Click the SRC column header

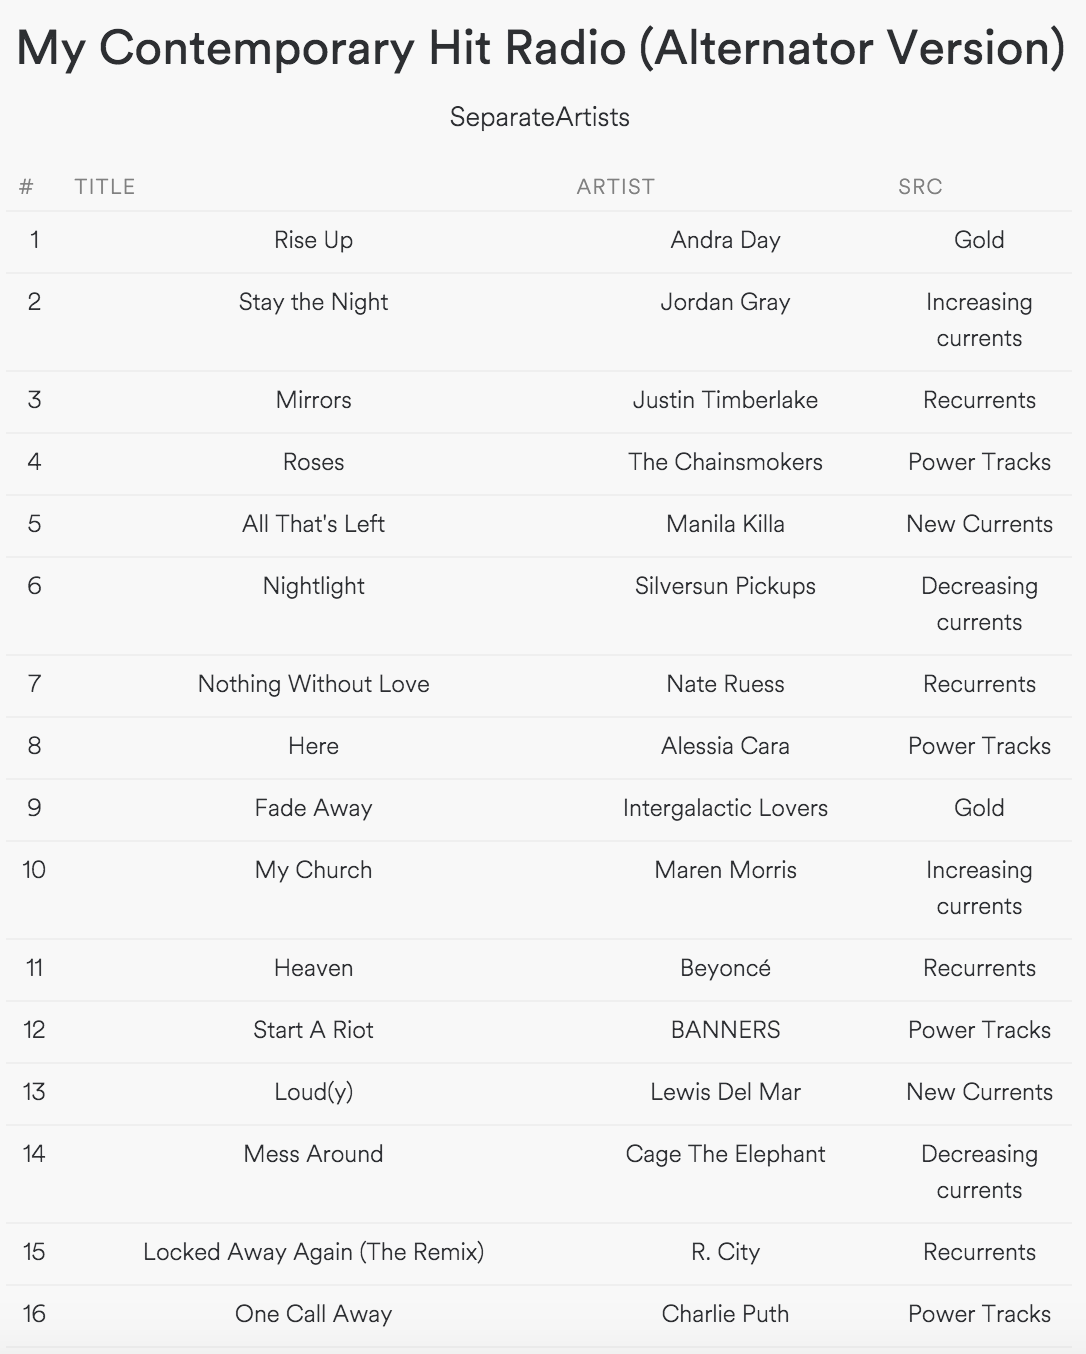[x=920, y=187]
